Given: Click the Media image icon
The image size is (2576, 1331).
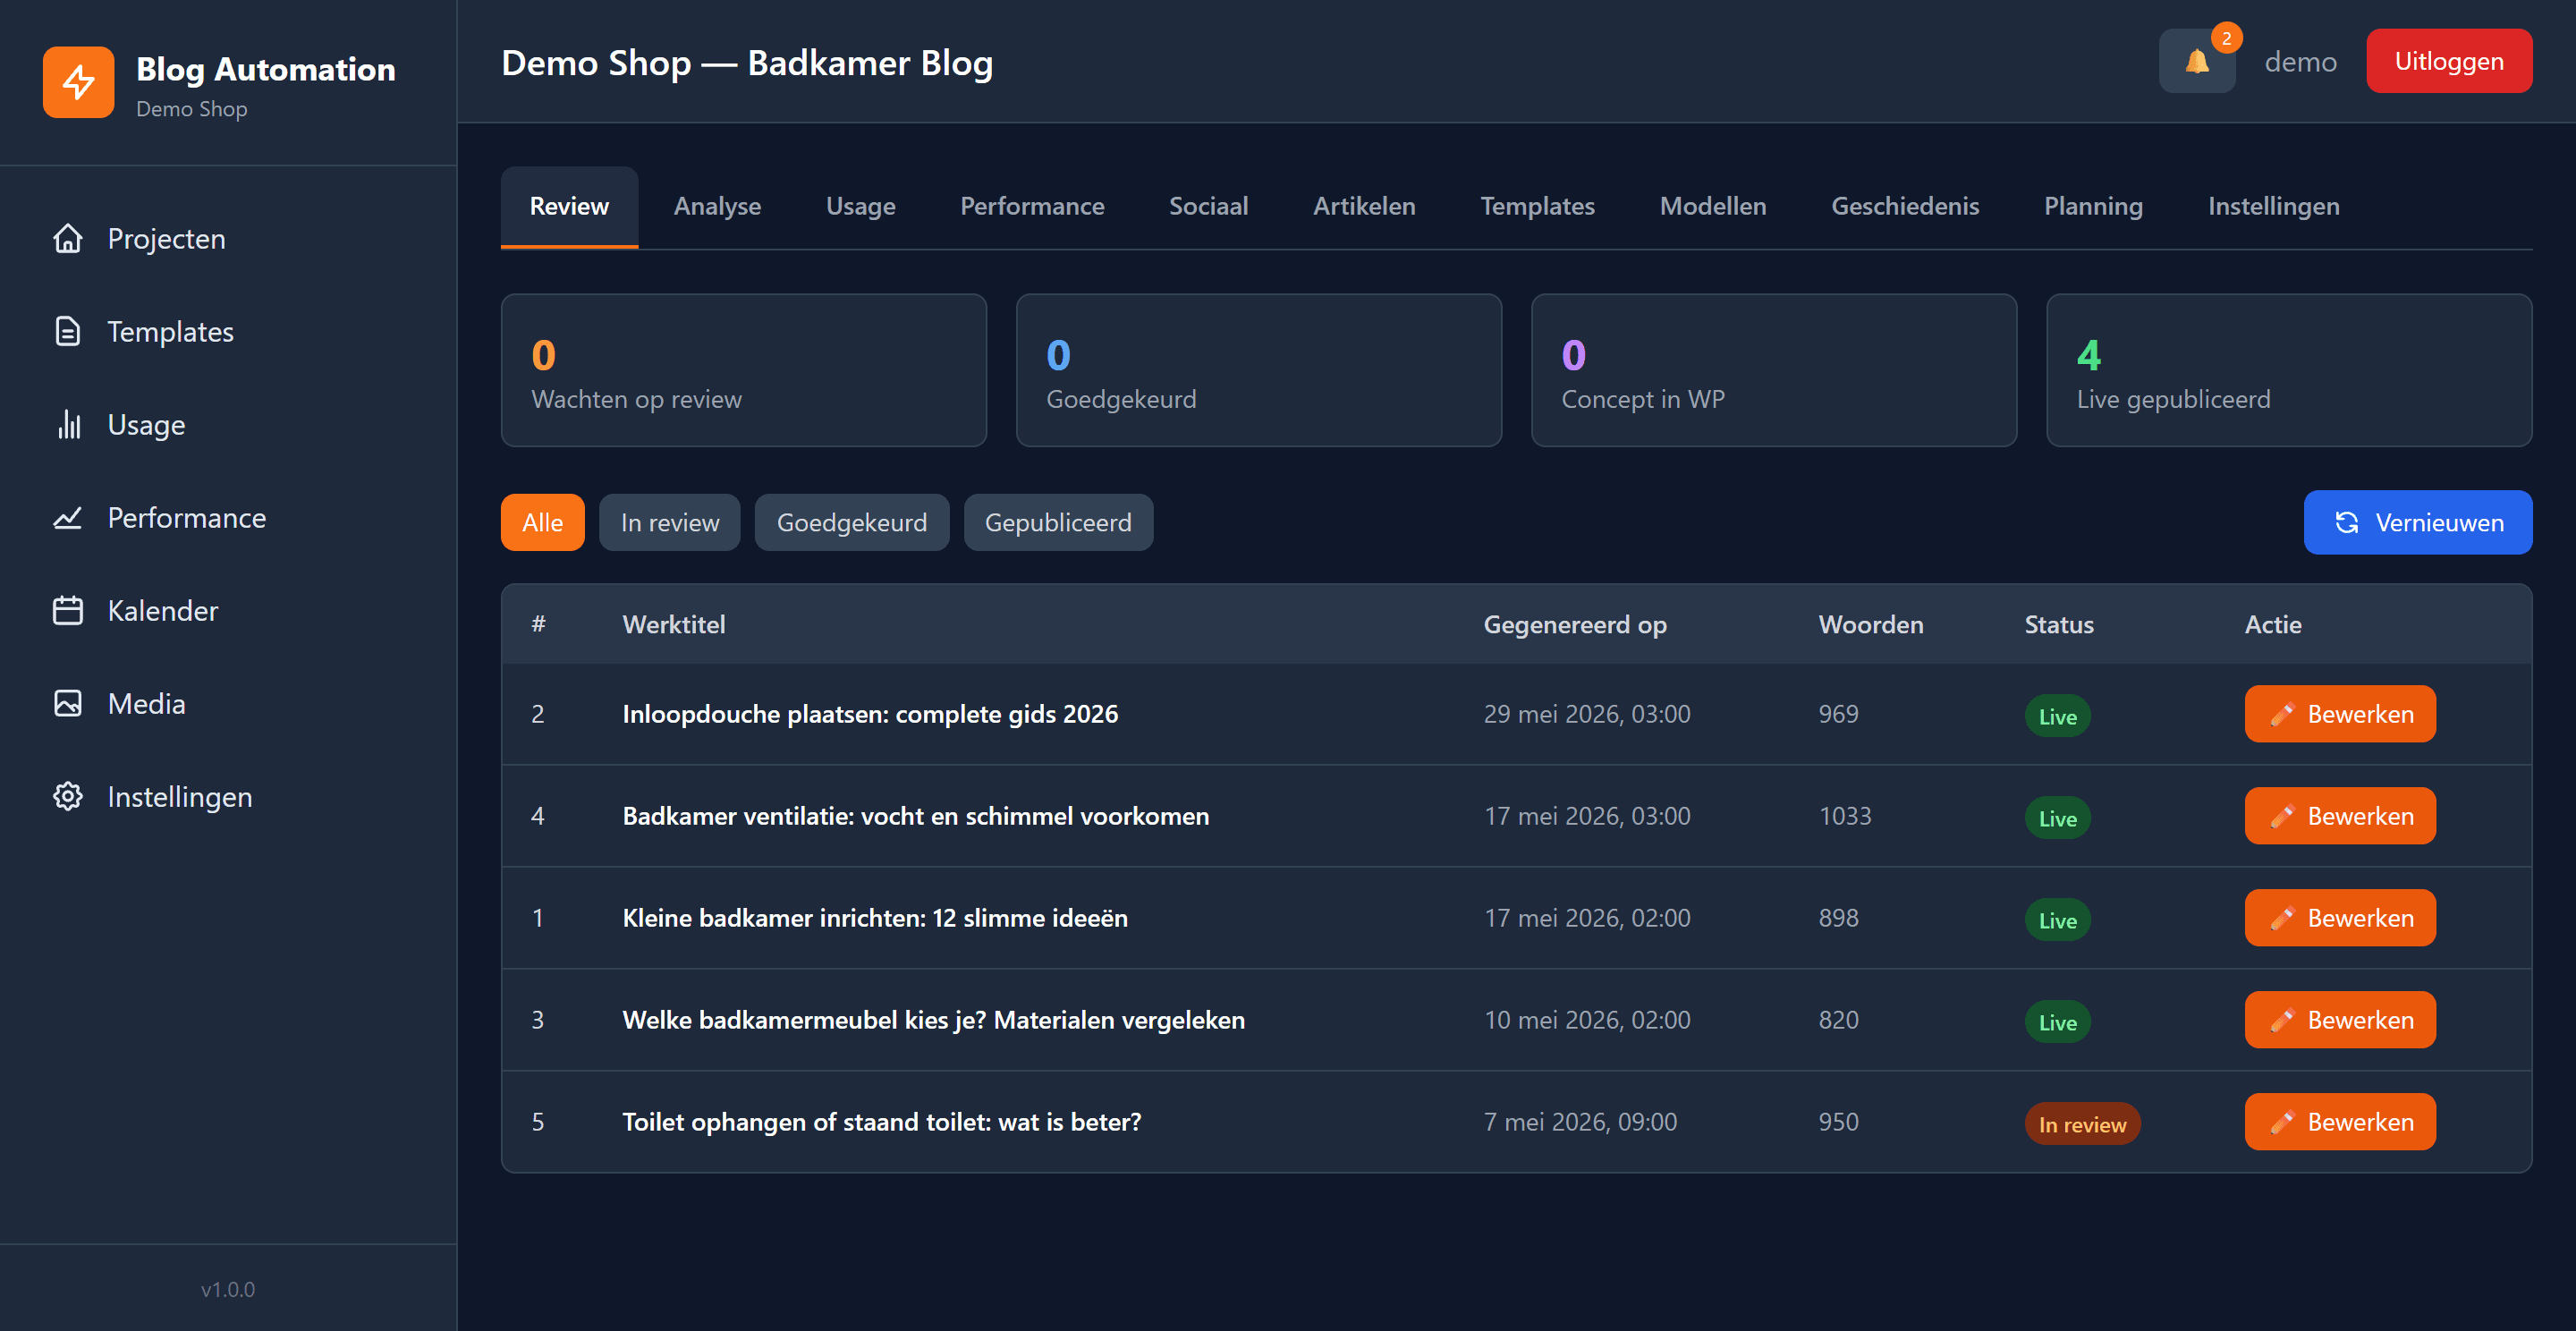Looking at the screenshot, I should [68, 704].
